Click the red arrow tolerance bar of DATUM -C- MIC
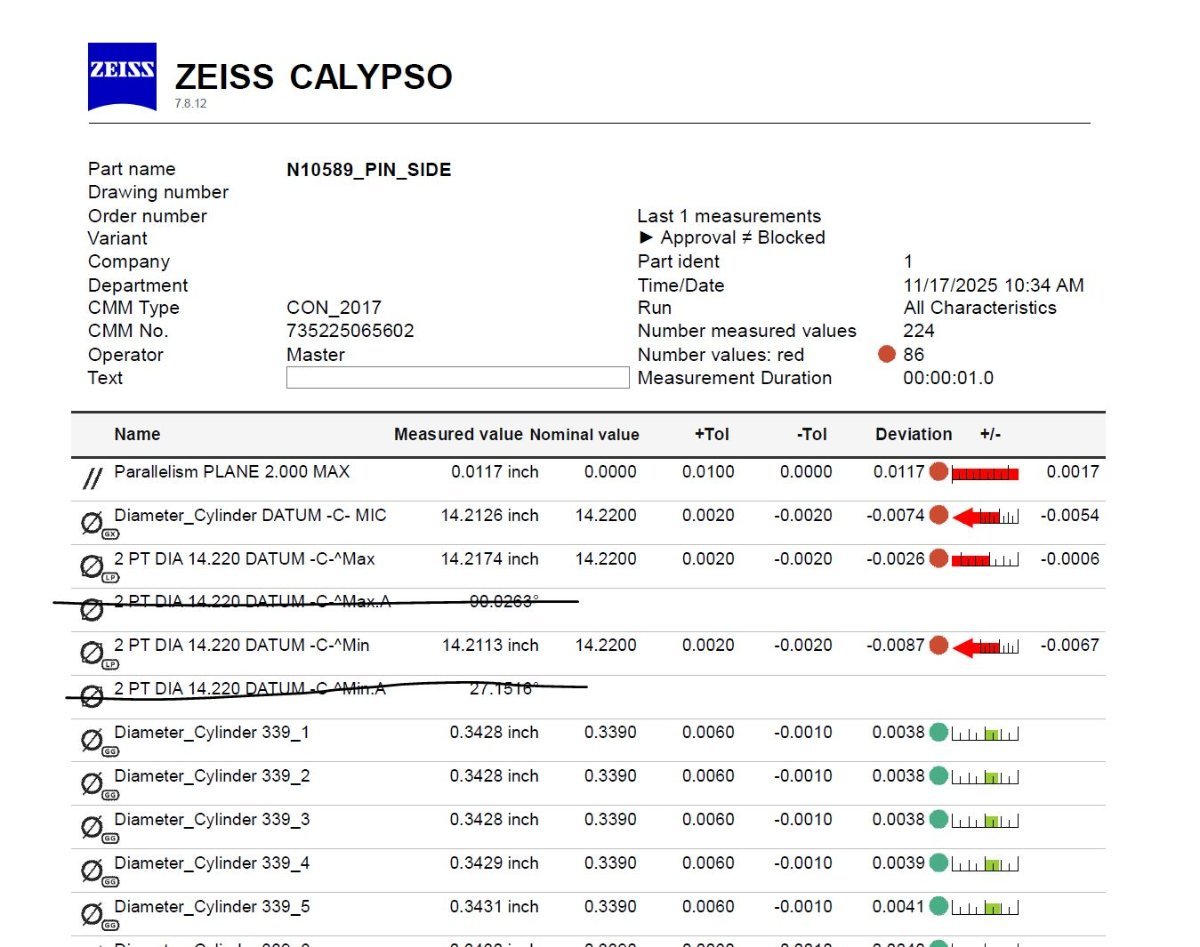Screen dimensions: 1200x947 pos(985,517)
